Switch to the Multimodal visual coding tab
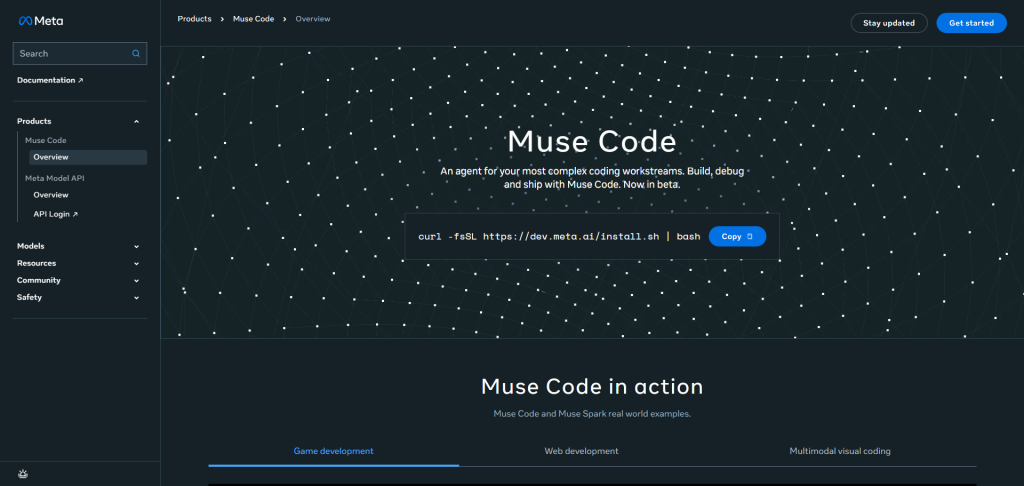 coord(840,451)
